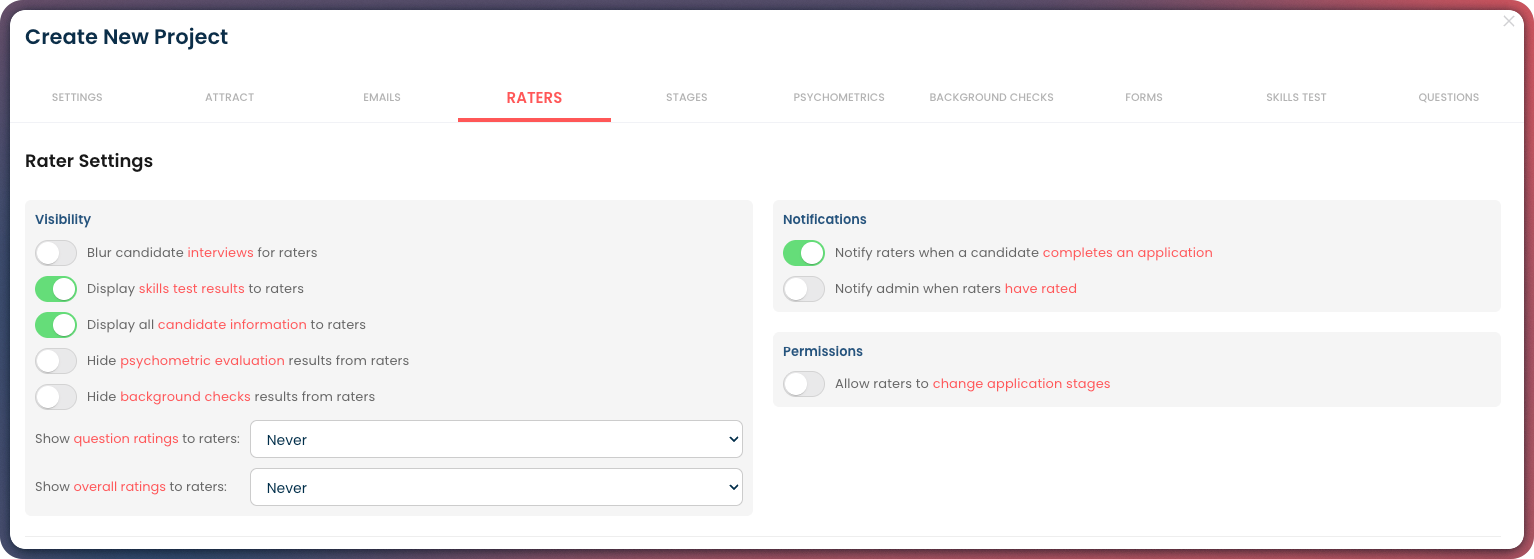Image resolution: width=1534 pixels, height=559 pixels.
Task: Open the Show question ratings dropdown
Action: (496, 440)
